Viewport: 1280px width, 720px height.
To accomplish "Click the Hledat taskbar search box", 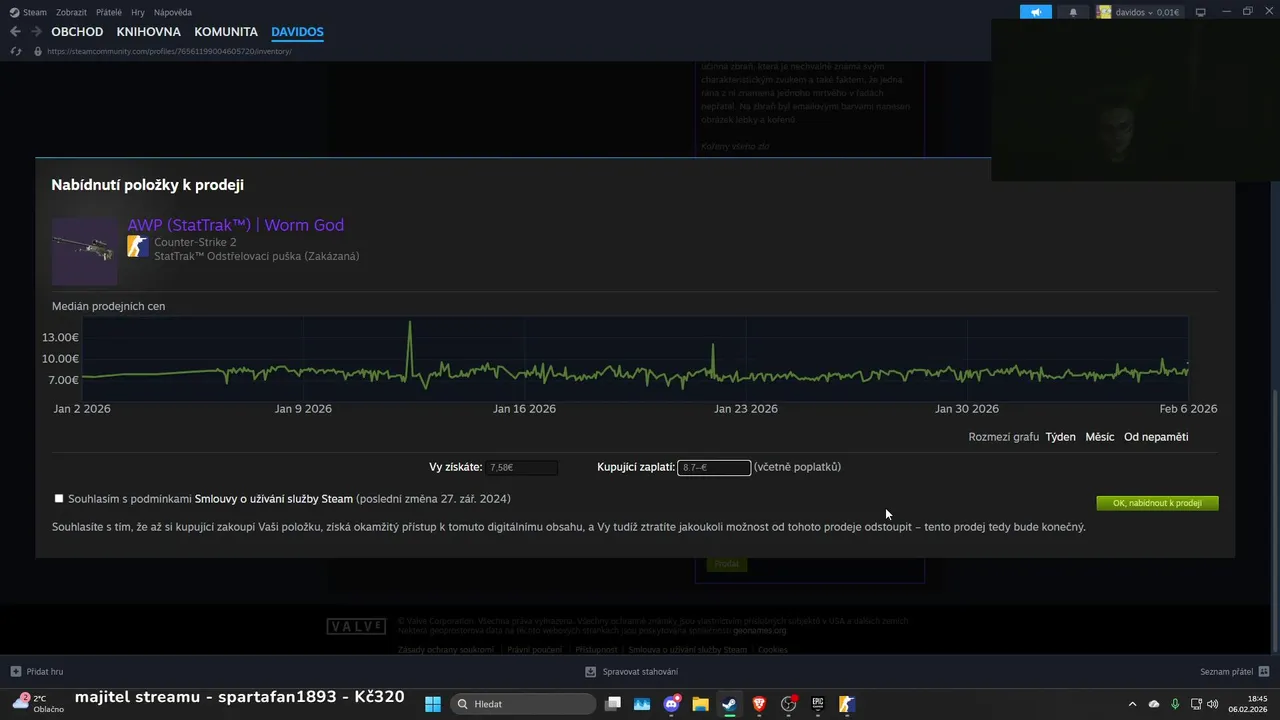I will coord(521,704).
